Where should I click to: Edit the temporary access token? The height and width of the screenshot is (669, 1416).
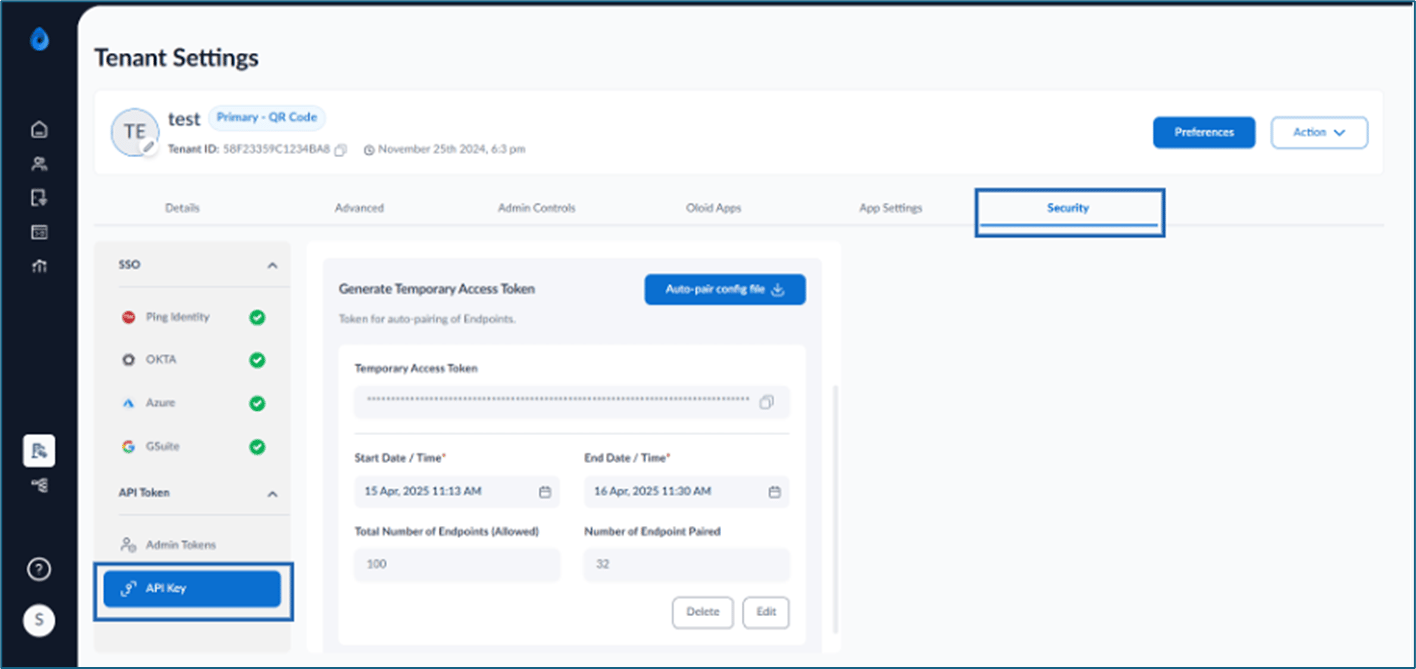766,612
